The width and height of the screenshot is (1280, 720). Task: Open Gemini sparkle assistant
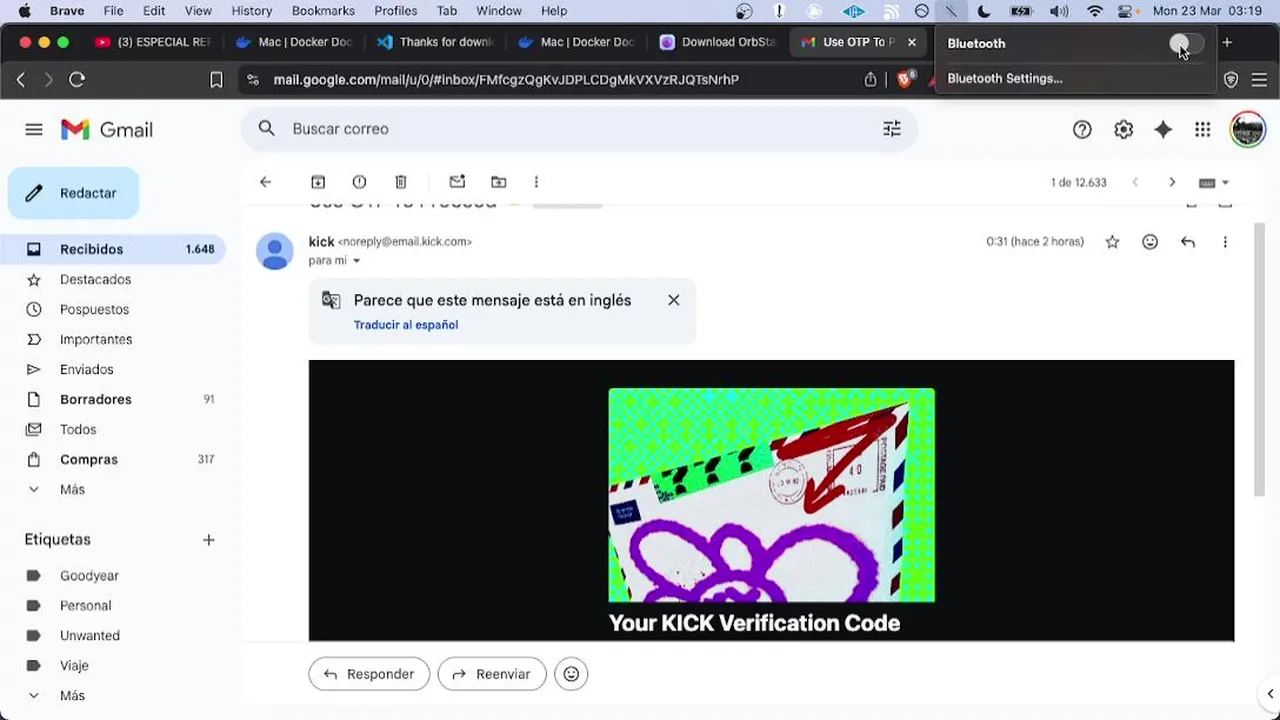coord(1163,129)
